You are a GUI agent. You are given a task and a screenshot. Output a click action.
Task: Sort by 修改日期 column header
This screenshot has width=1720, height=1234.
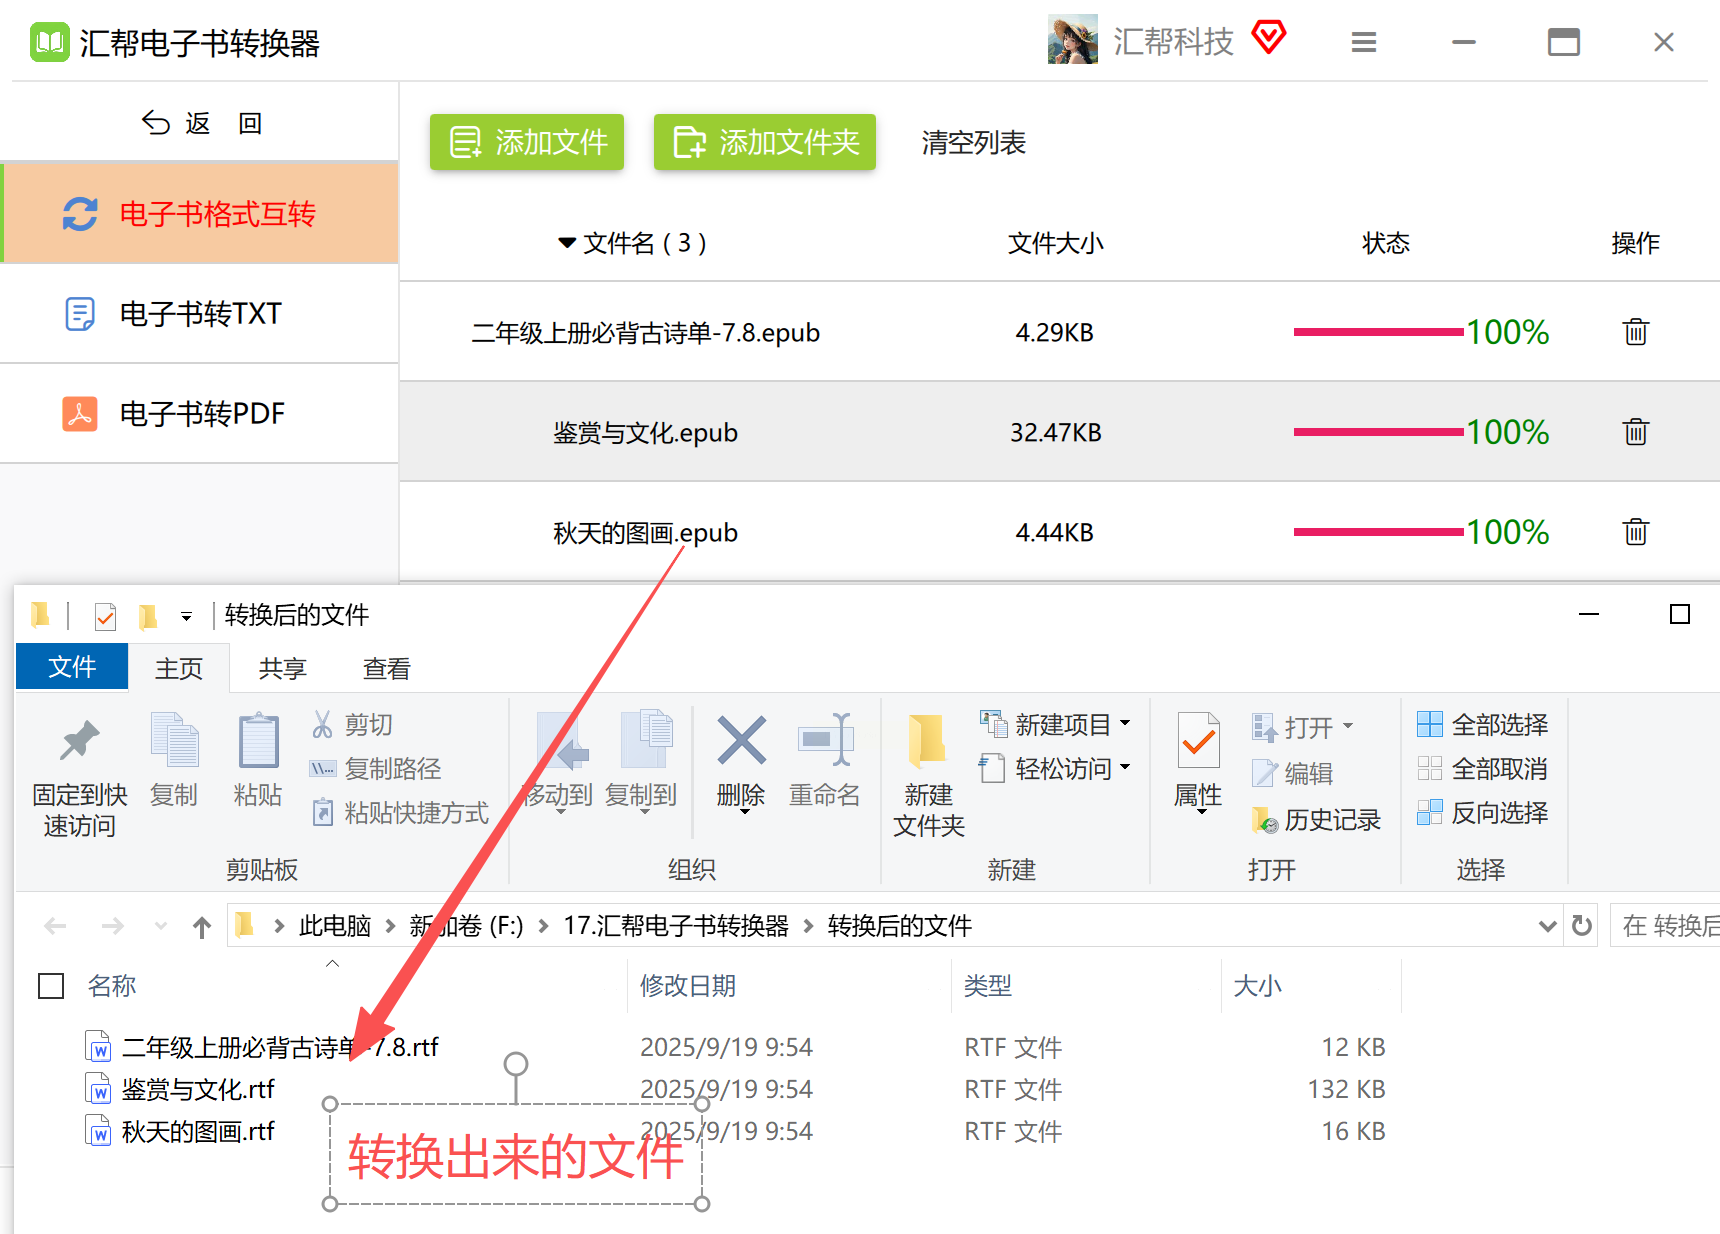tap(688, 986)
